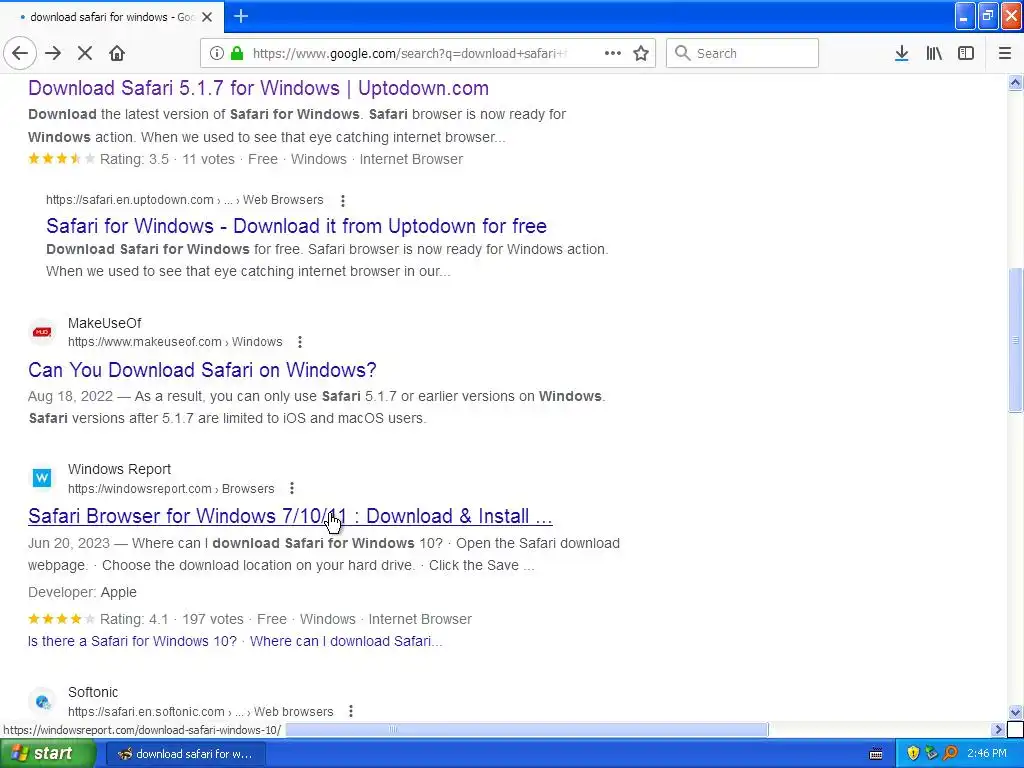Click the windowsreport.com Browsers breadcrumb

coord(171,488)
